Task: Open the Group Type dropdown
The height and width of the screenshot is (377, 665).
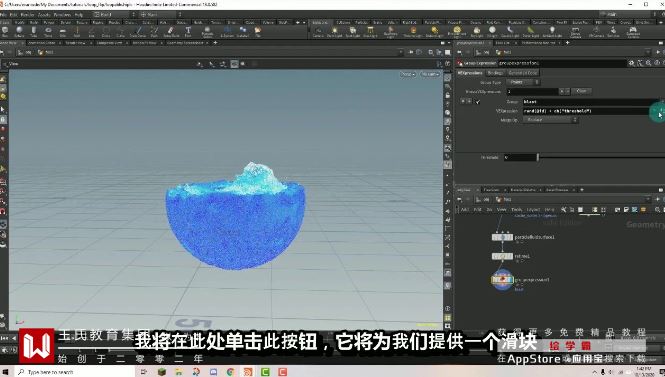Action: tap(523, 82)
